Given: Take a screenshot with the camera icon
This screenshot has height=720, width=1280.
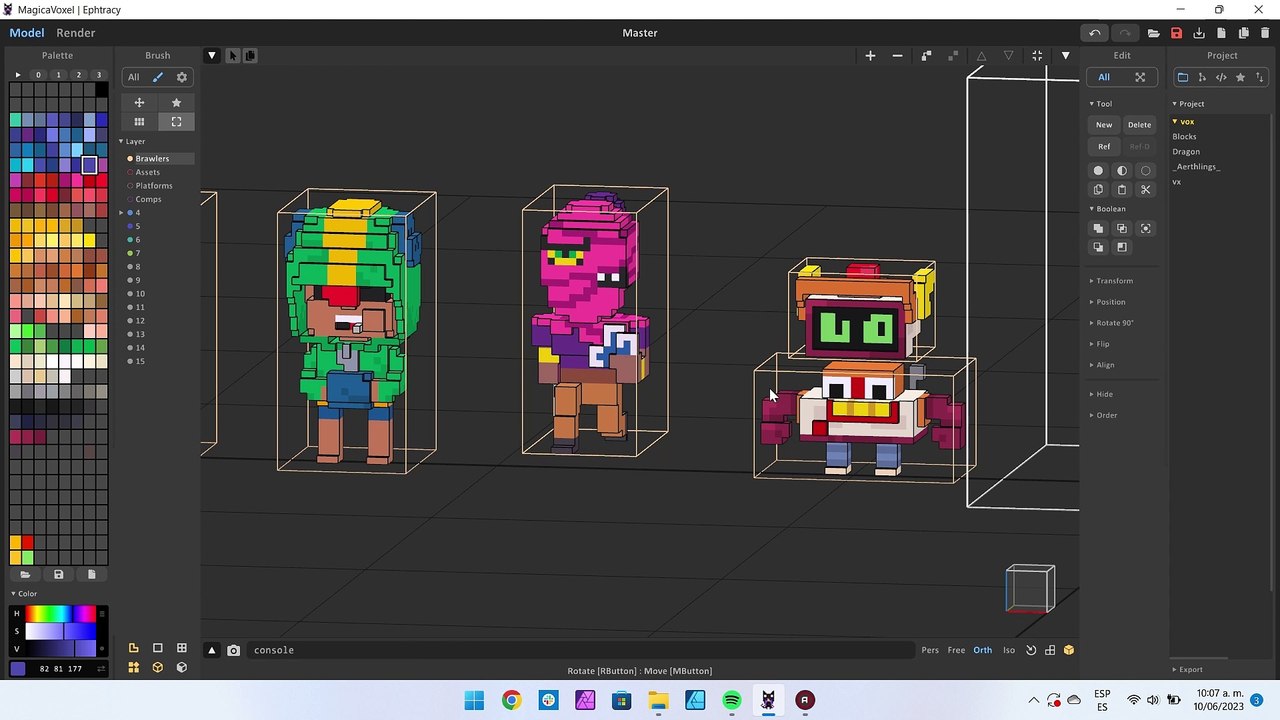Looking at the screenshot, I should [x=233, y=650].
